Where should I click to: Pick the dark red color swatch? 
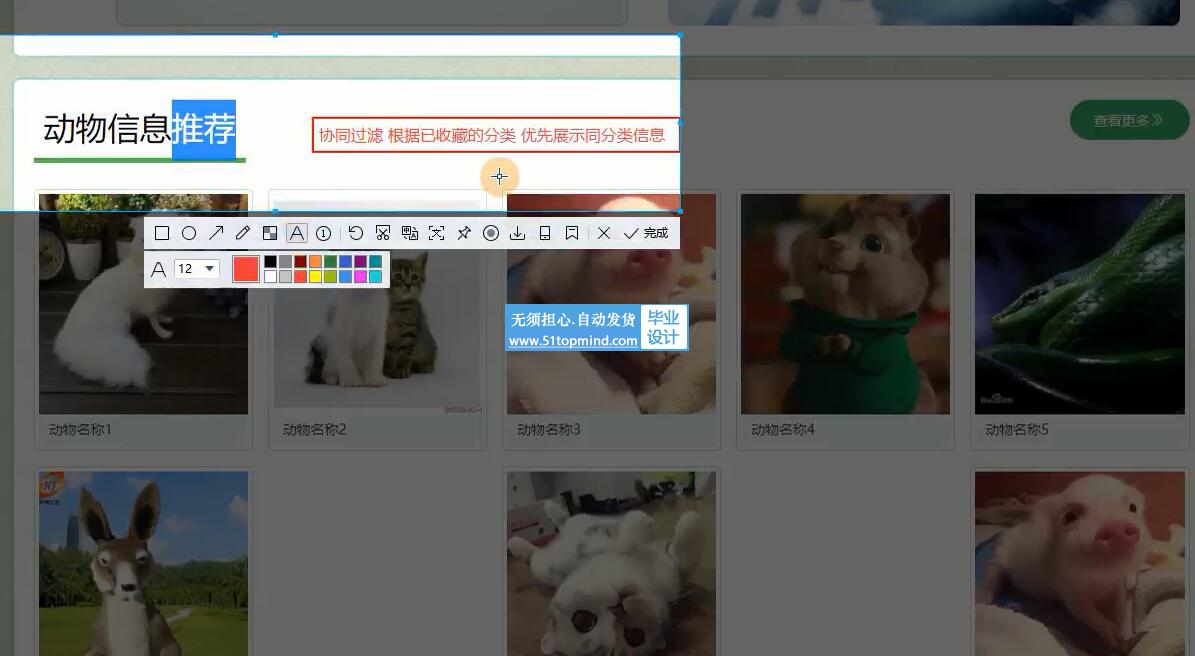click(x=300, y=261)
